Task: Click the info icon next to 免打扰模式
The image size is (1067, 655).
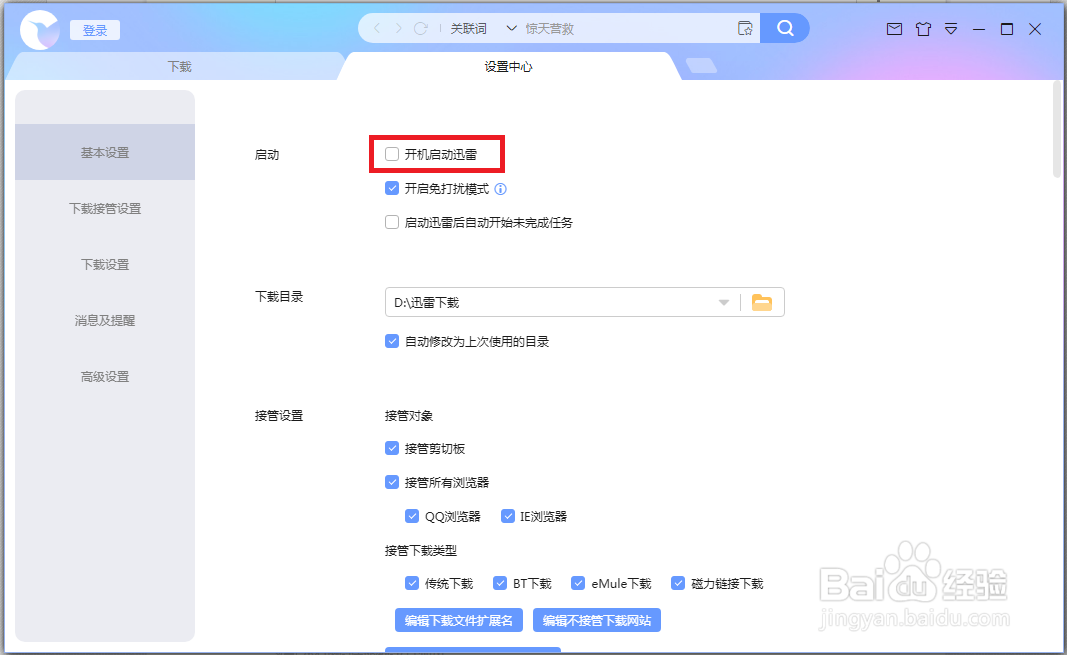Action: point(500,189)
